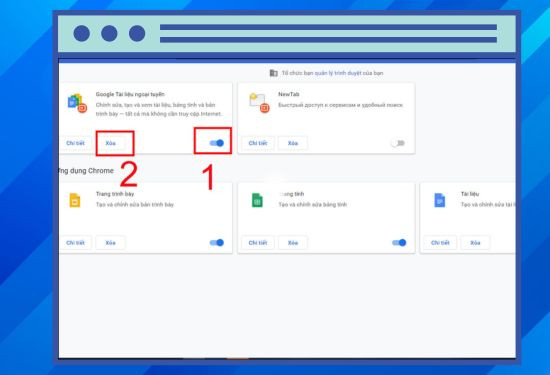The width and height of the screenshot is (550, 375).
Task: Open Chi tiết for Google Tài liệu ngoại tuyến
Action: [75, 143]
